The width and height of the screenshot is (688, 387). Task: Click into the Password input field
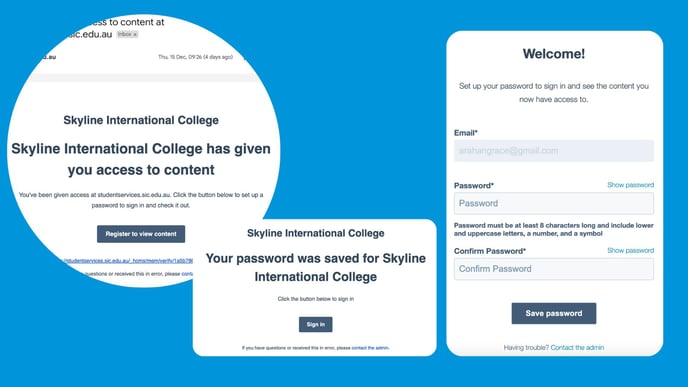pos(554,204)
